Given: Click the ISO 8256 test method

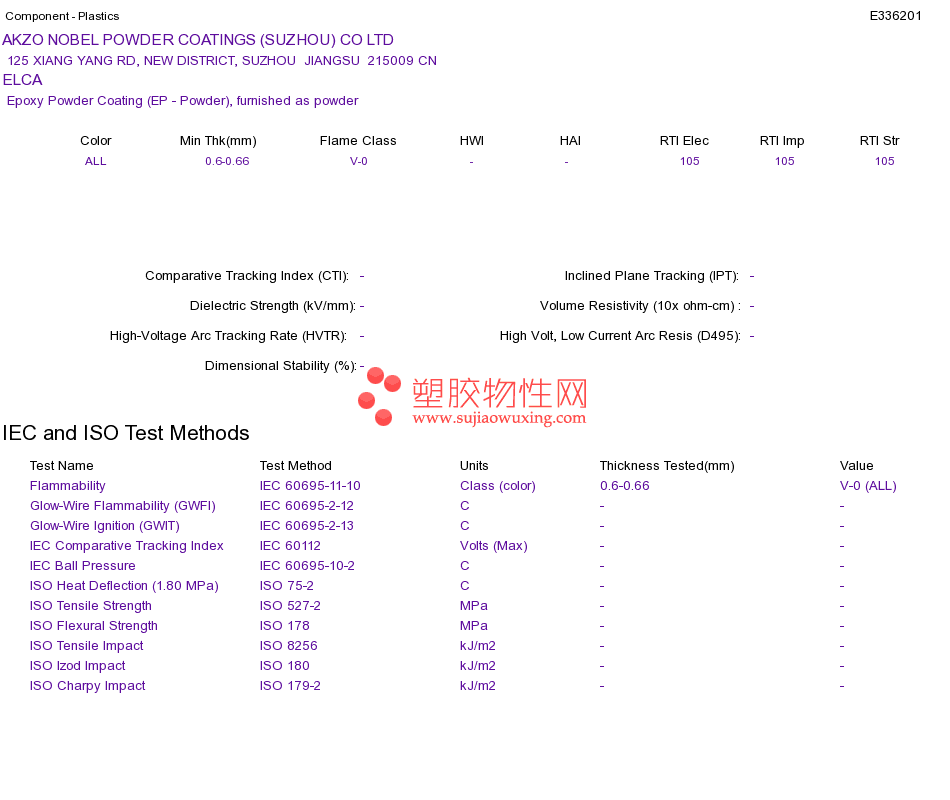Looking at the screenshot, I should pos(288,645).
